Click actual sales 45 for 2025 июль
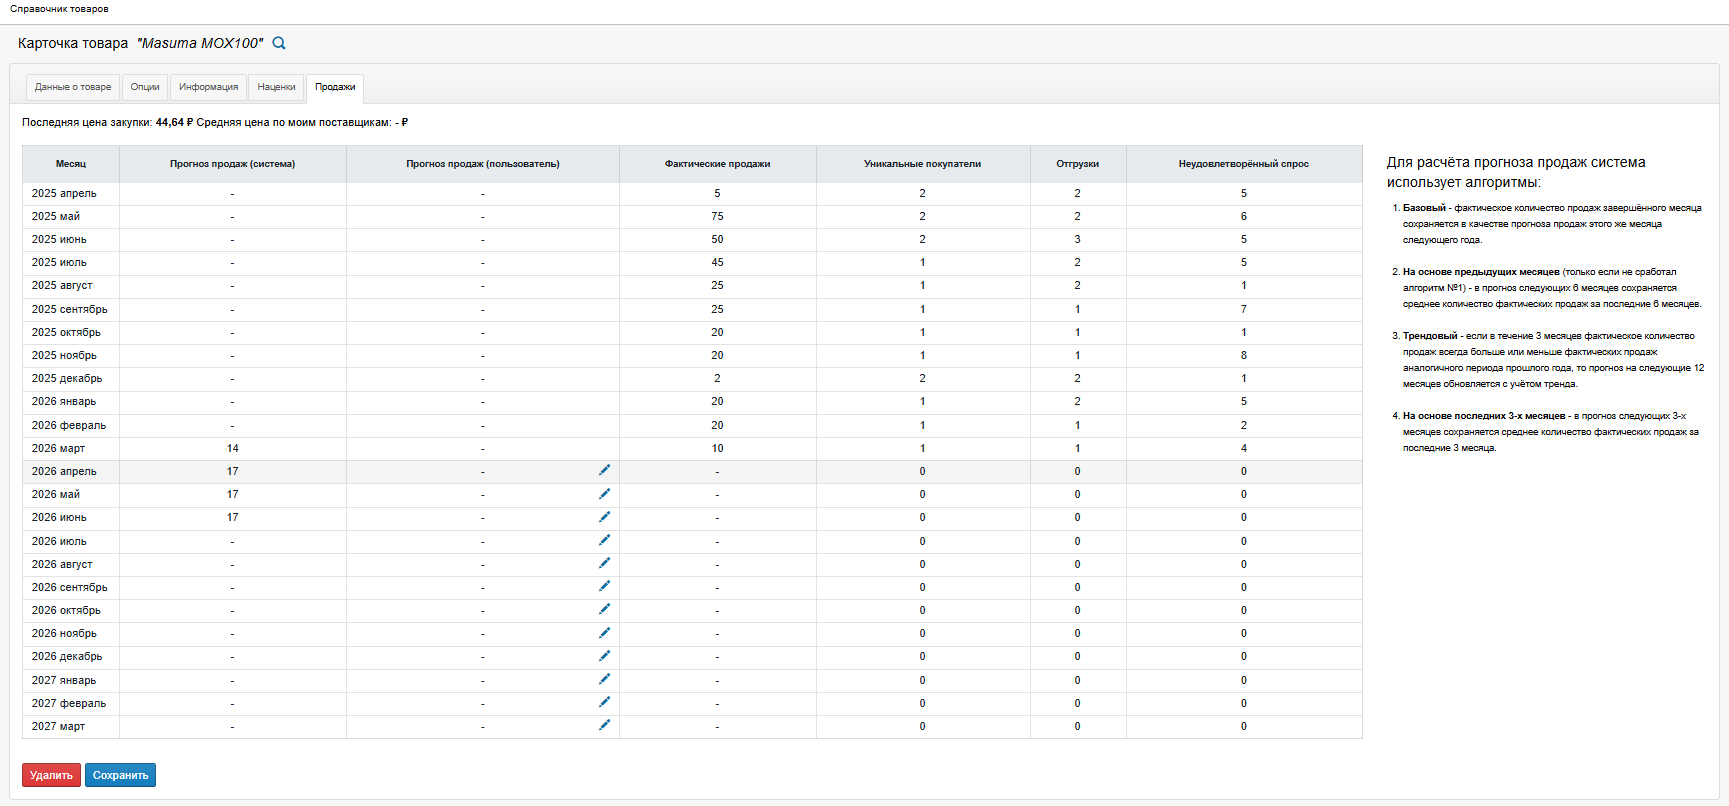 (717, 262)
